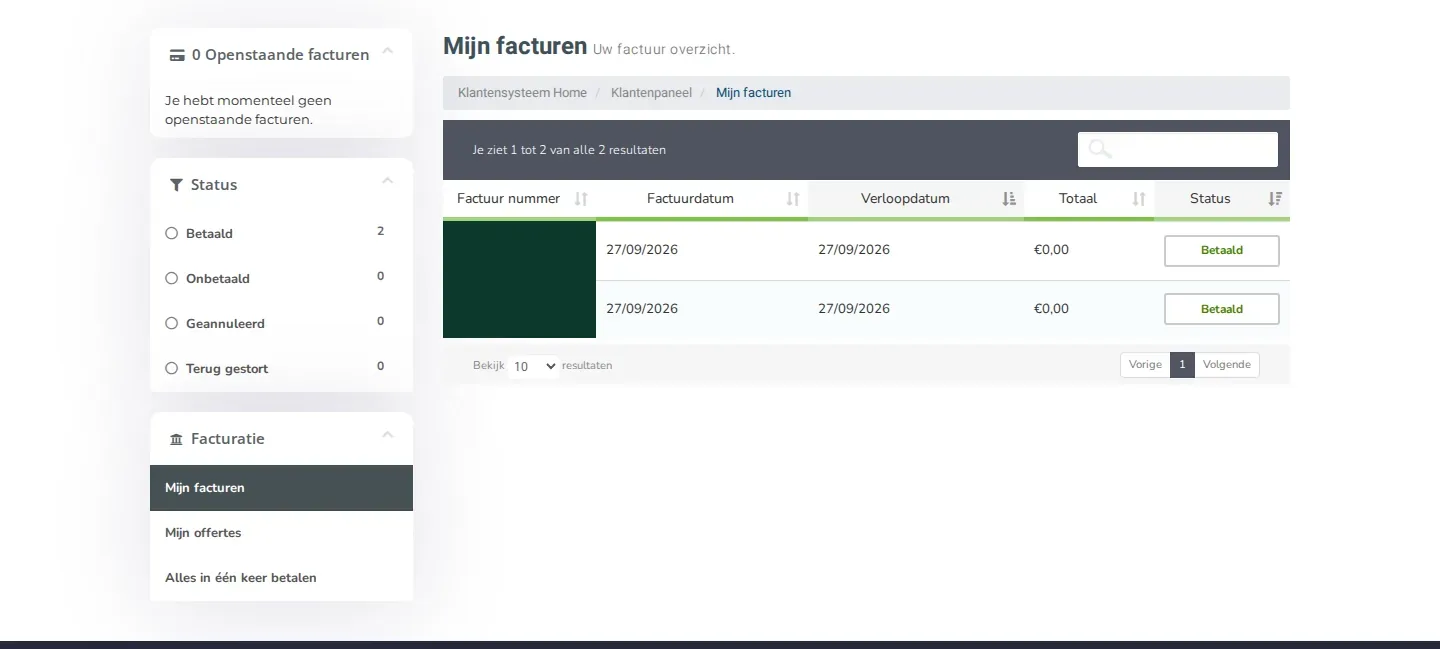This screenshot has width=1440, height=649.
Task: Click the Vorige pagination button
Action: (1145, 365)
